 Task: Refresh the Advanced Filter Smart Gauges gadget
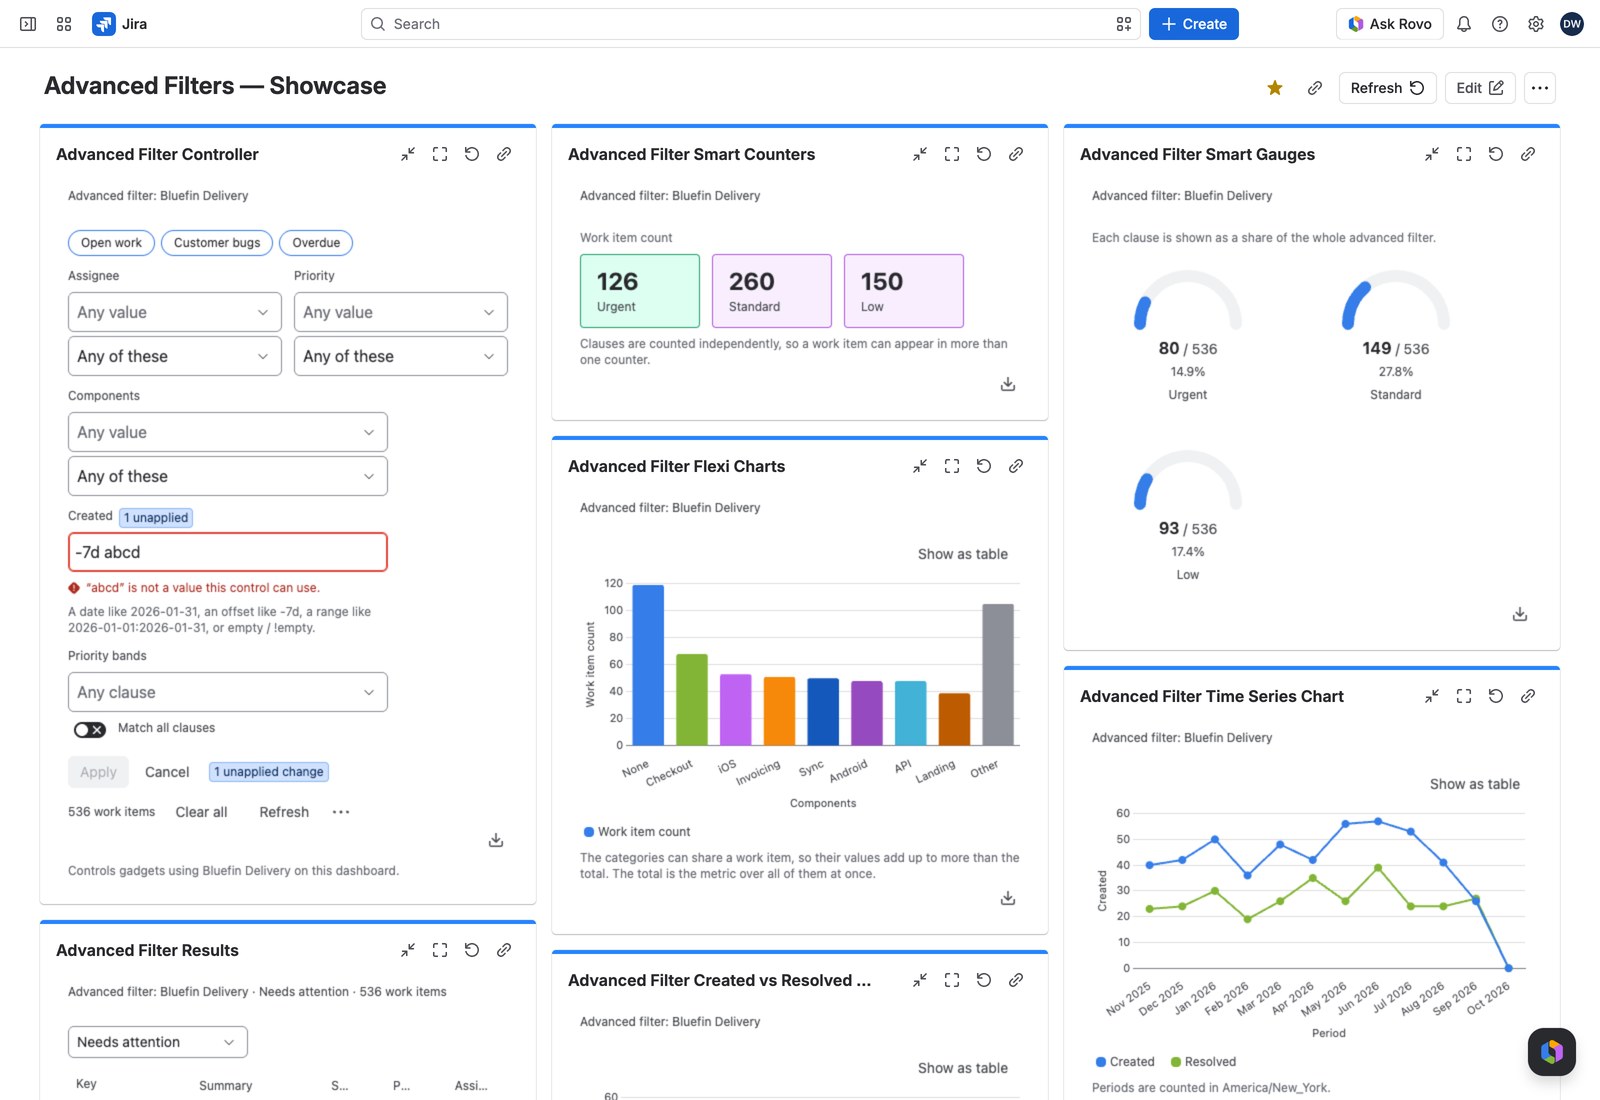1496,154
